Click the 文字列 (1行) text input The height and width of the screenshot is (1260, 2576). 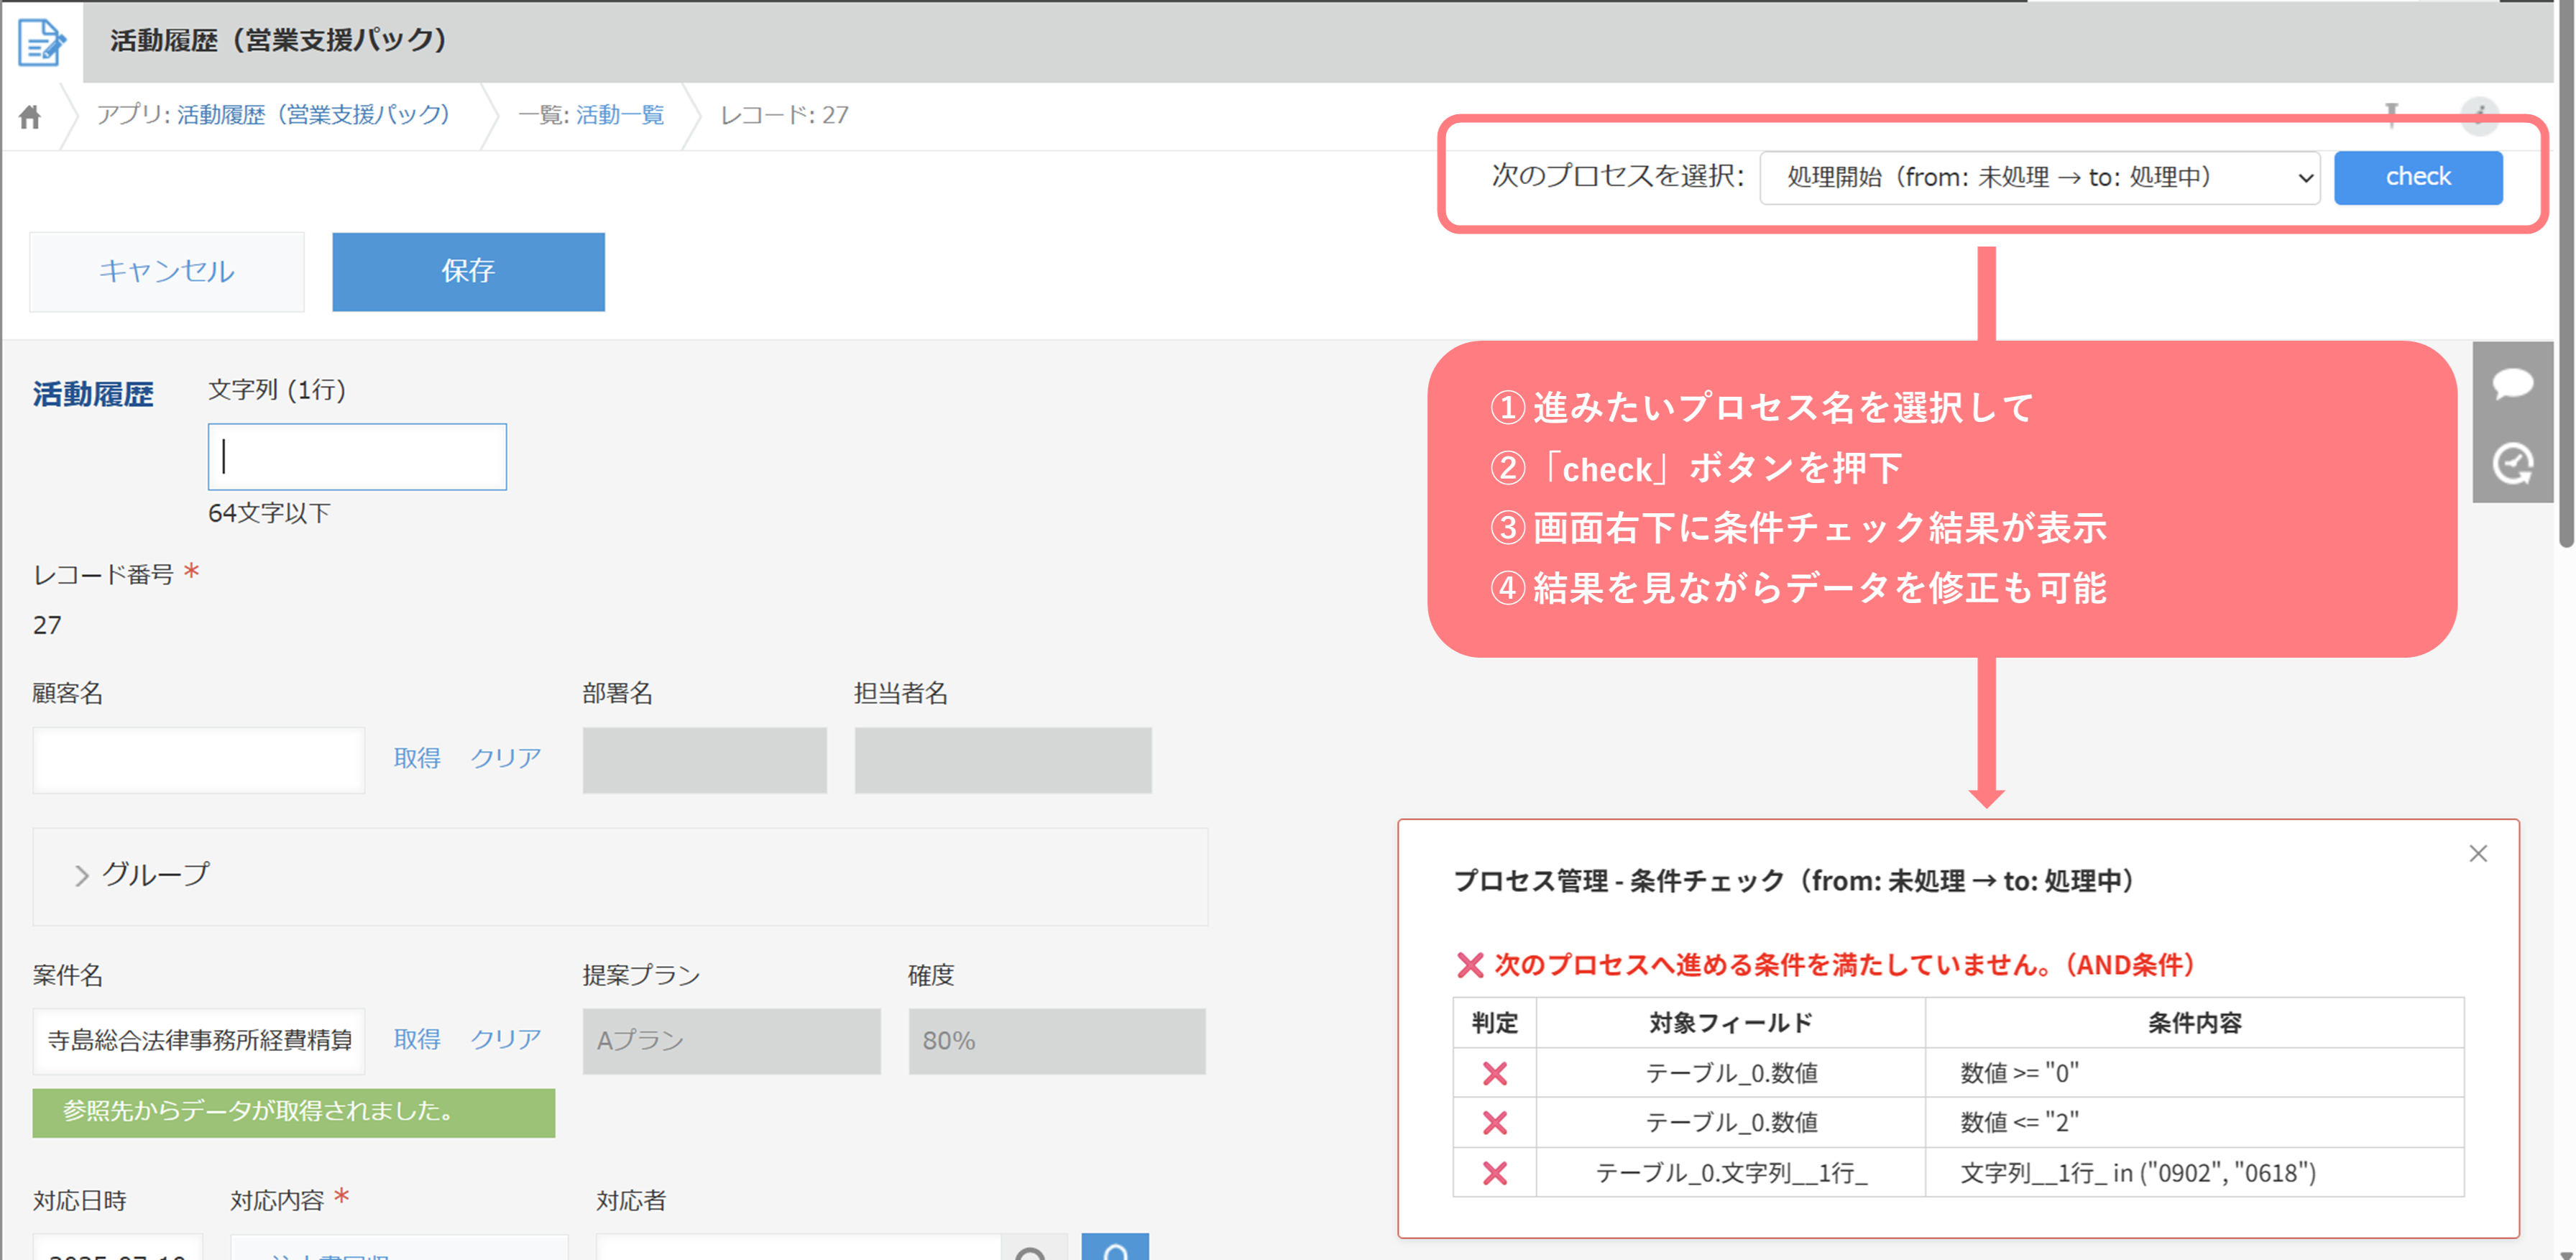357,457
